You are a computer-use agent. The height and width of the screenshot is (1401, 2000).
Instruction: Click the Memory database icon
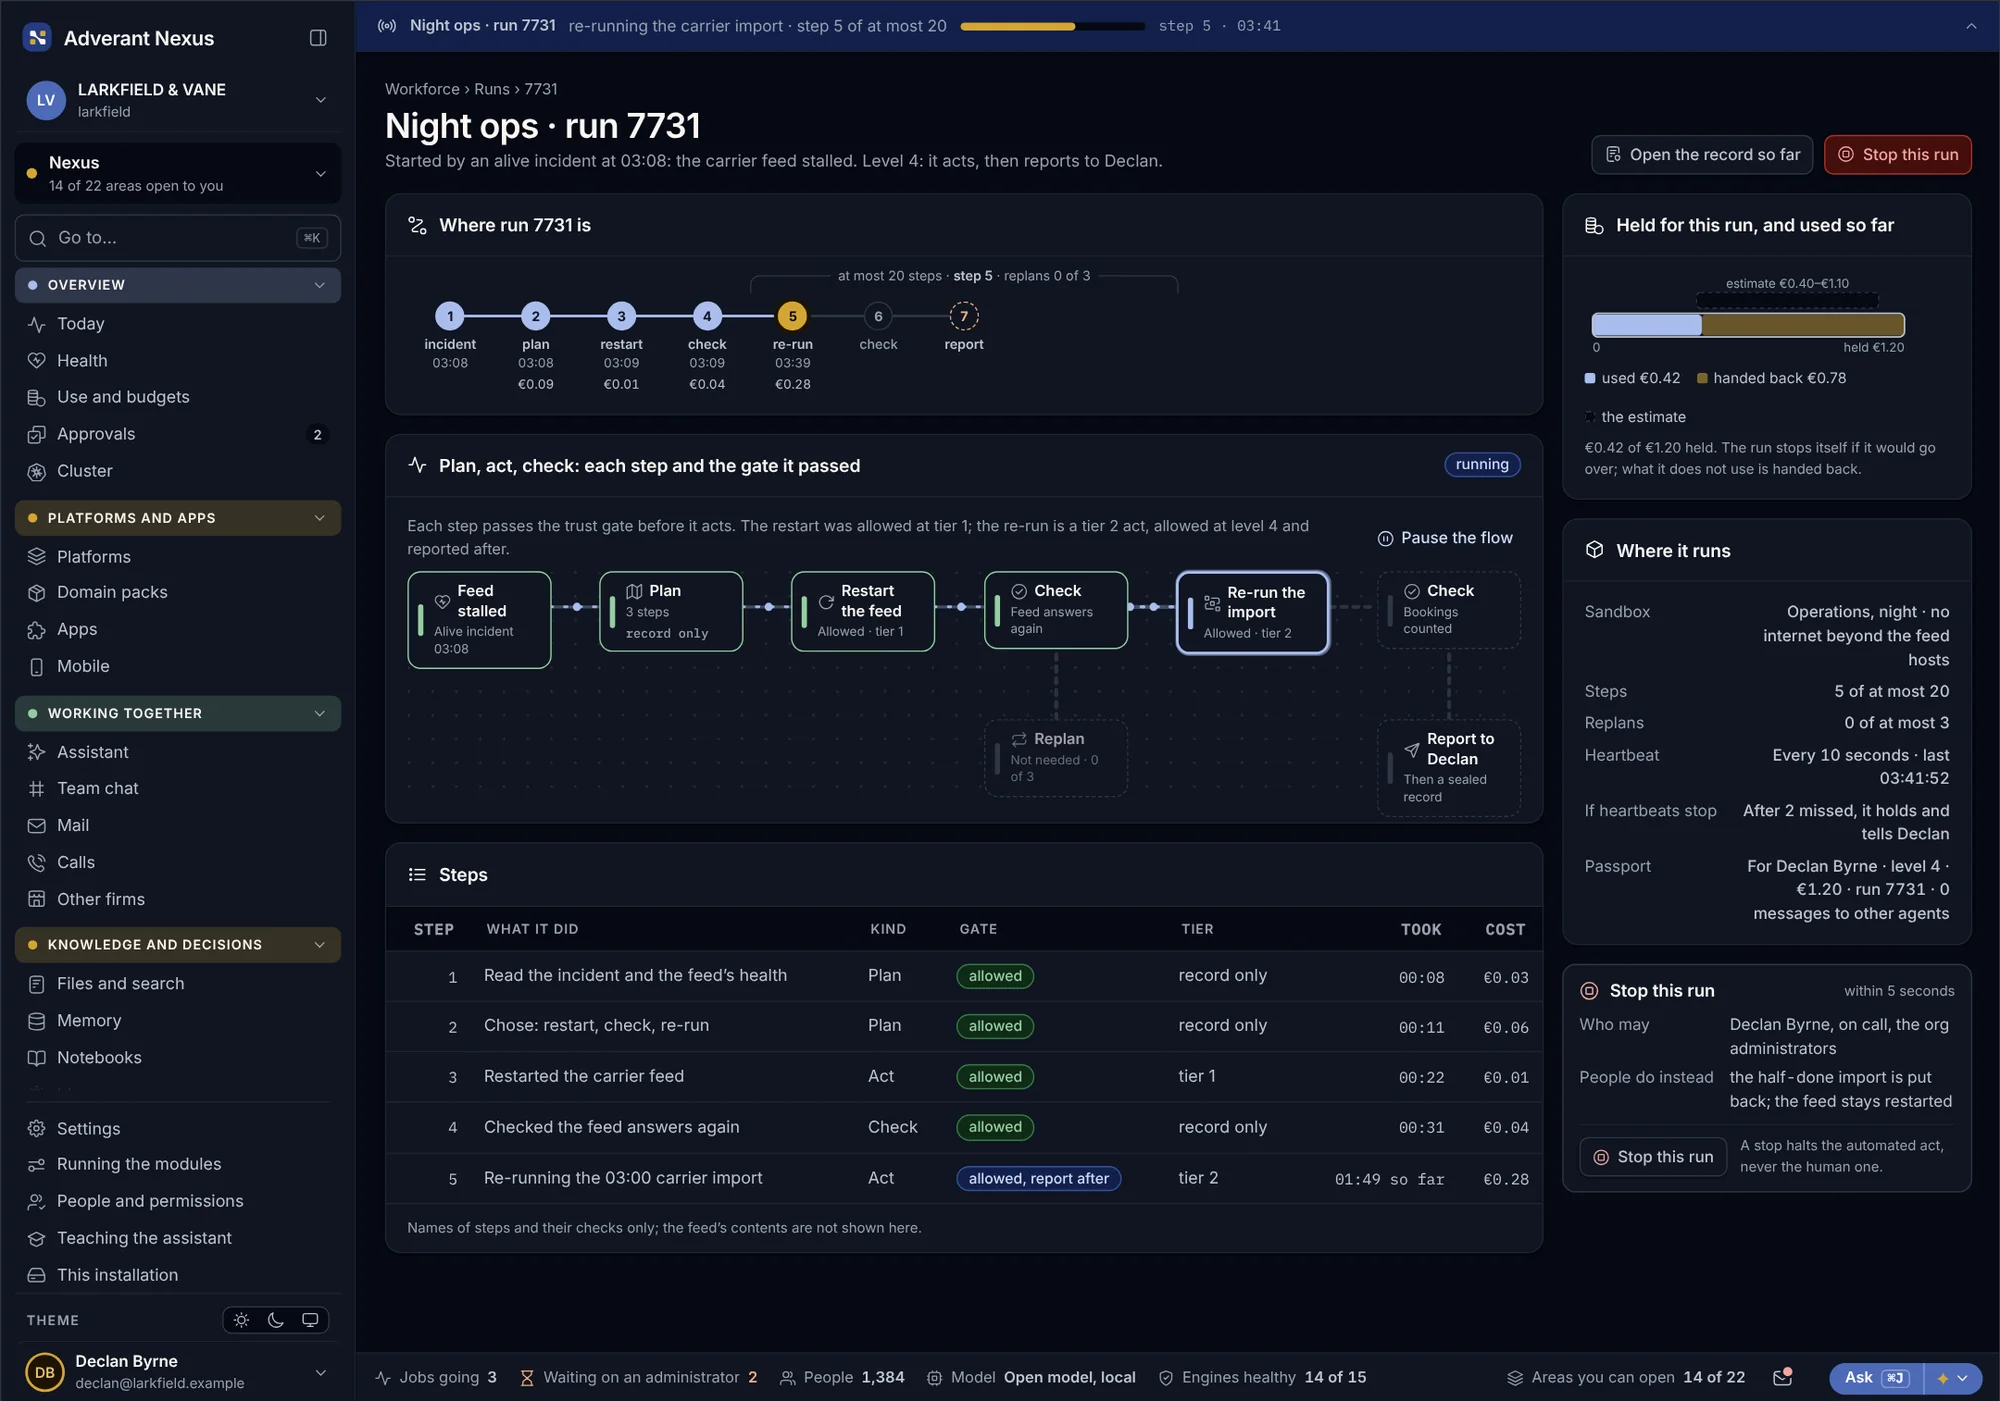37,1021
